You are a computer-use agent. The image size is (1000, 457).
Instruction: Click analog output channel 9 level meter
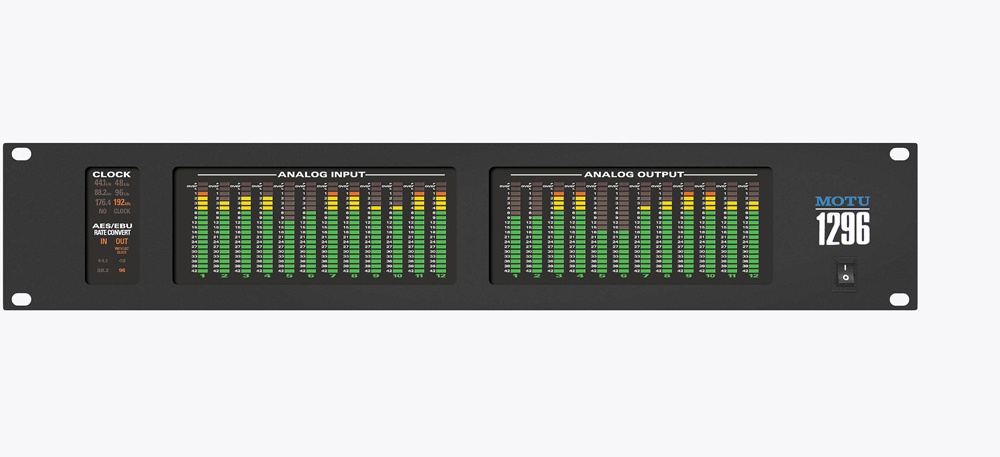[x=689, y=228]
